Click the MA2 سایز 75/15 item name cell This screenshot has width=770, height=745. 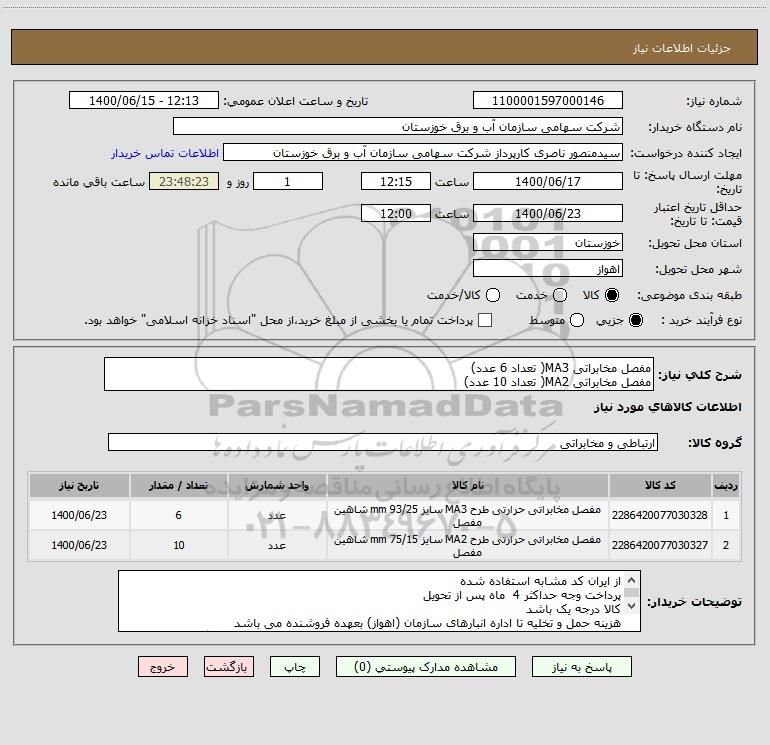[468, 546]
